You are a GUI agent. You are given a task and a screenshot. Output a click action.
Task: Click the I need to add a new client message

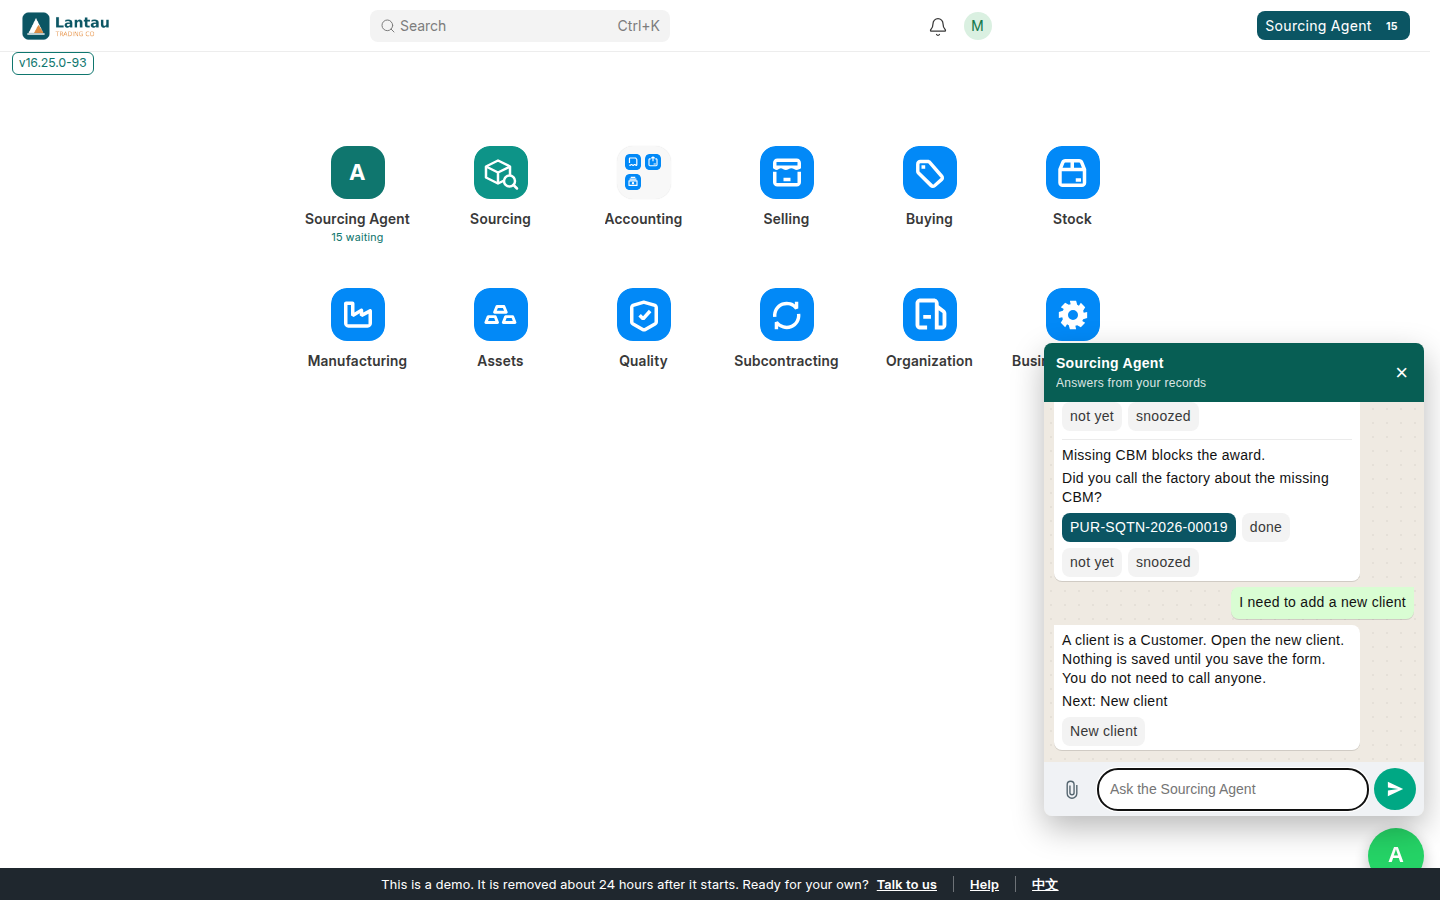click(1322, 602)
